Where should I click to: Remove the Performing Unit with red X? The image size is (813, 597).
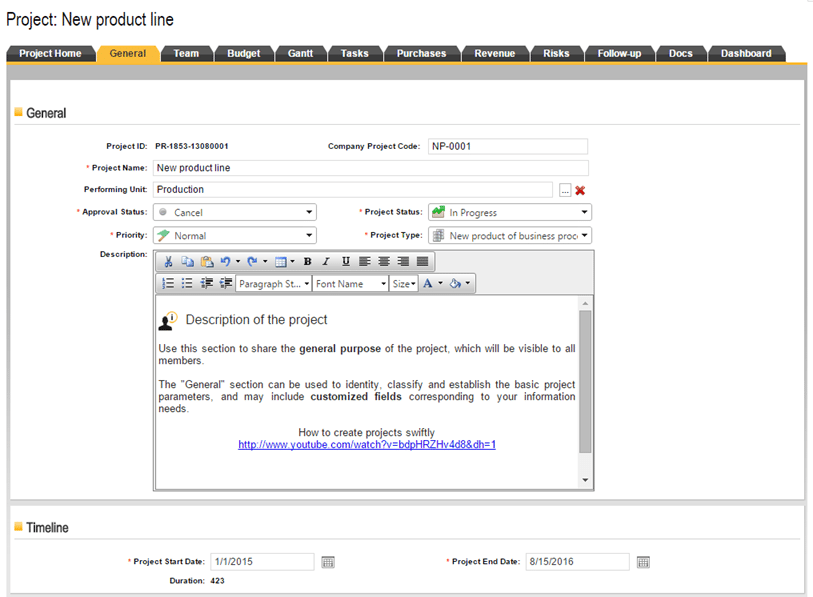(x=580, y=190)
